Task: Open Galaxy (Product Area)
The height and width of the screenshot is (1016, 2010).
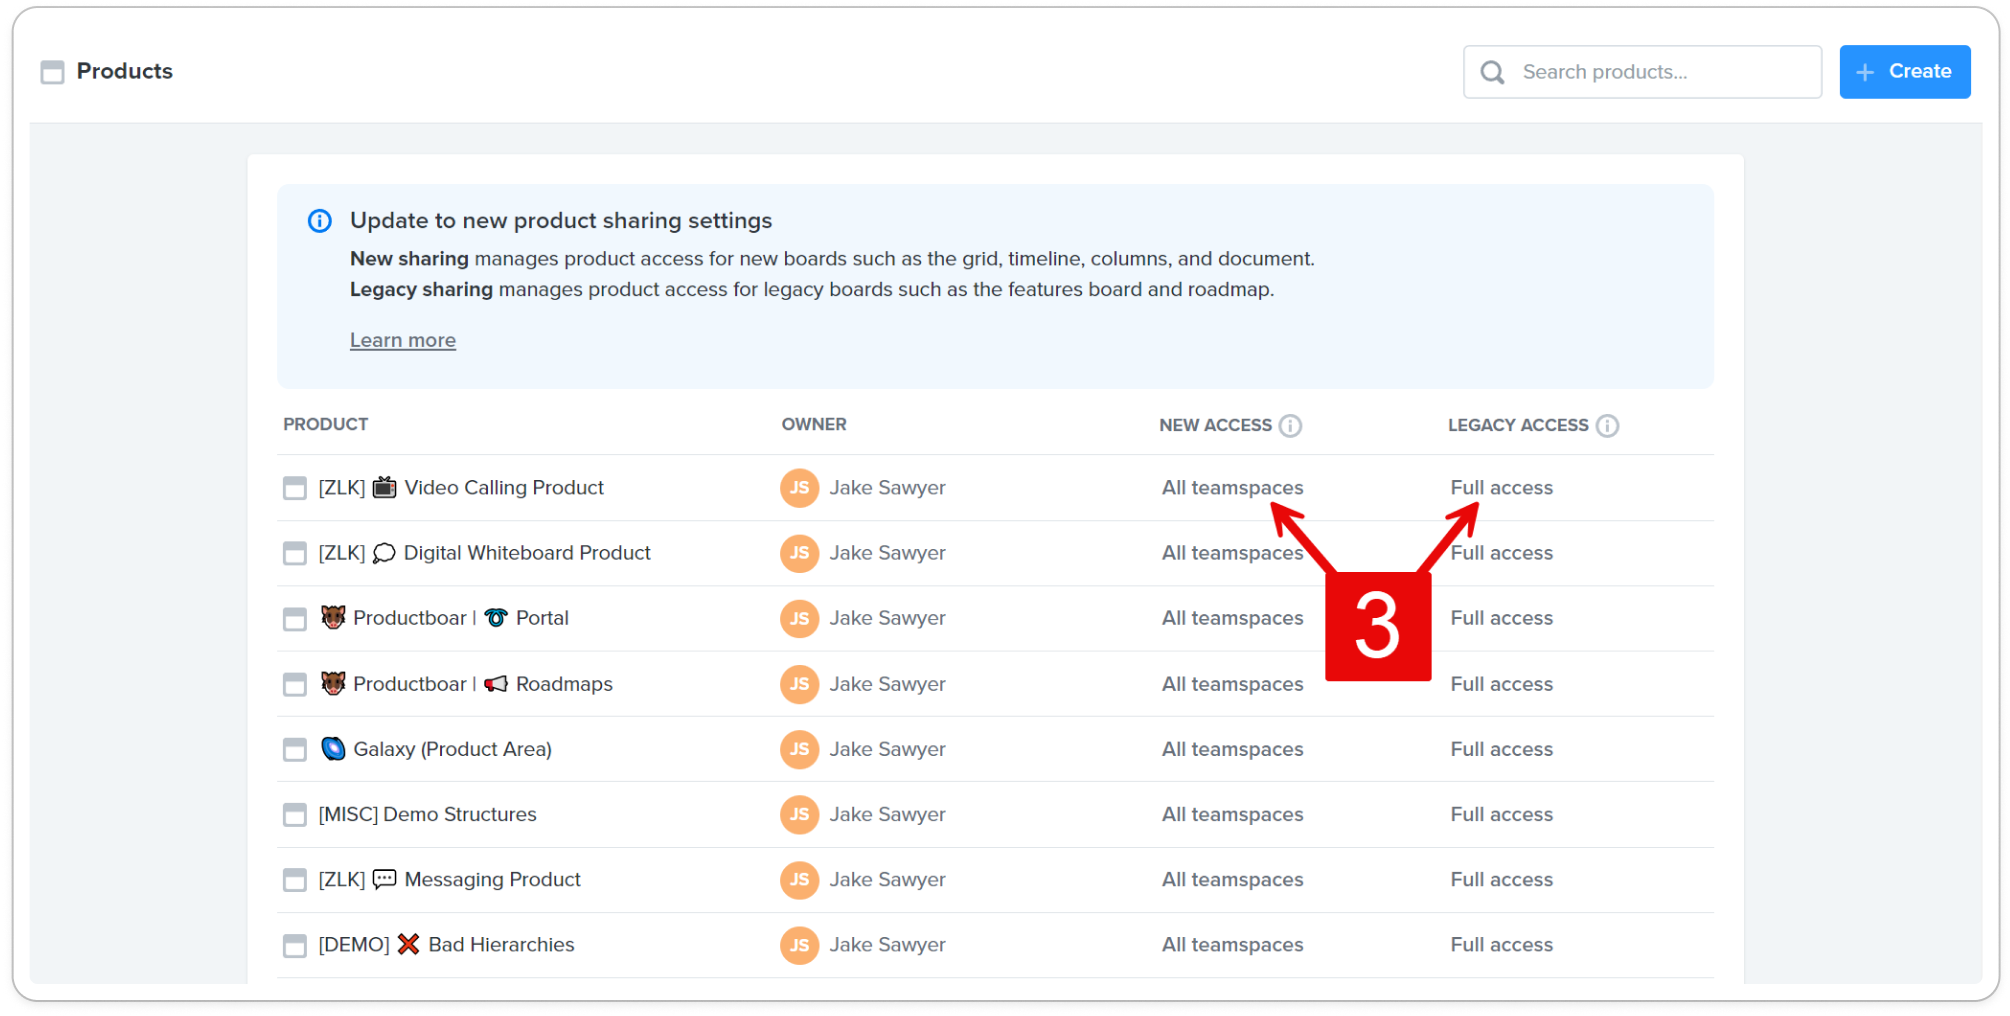Action: (x=436, y=749)
